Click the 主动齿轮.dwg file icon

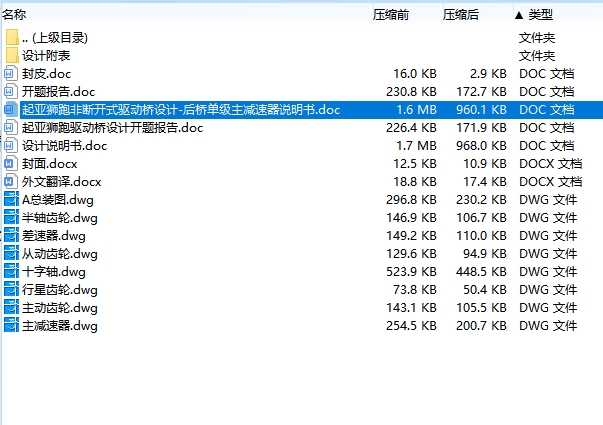pos(11,308)
